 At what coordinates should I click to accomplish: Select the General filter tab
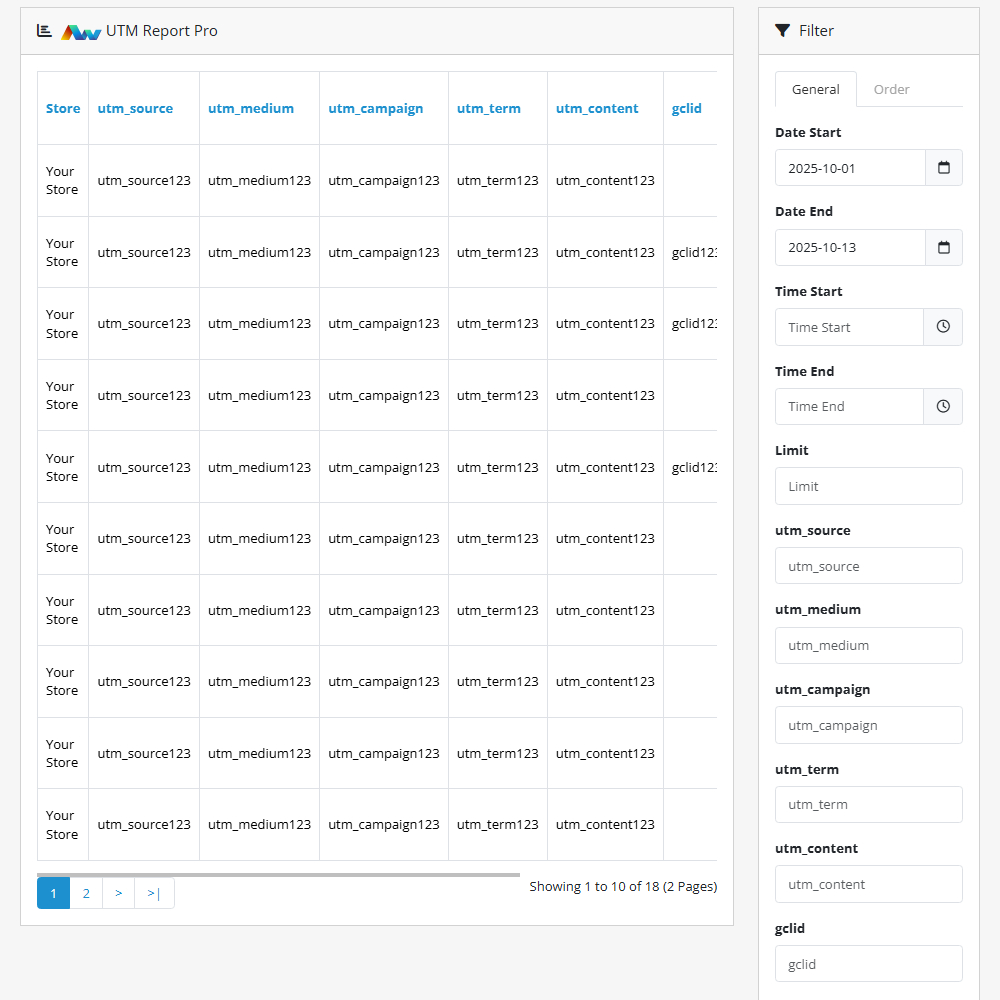(815, 89)
